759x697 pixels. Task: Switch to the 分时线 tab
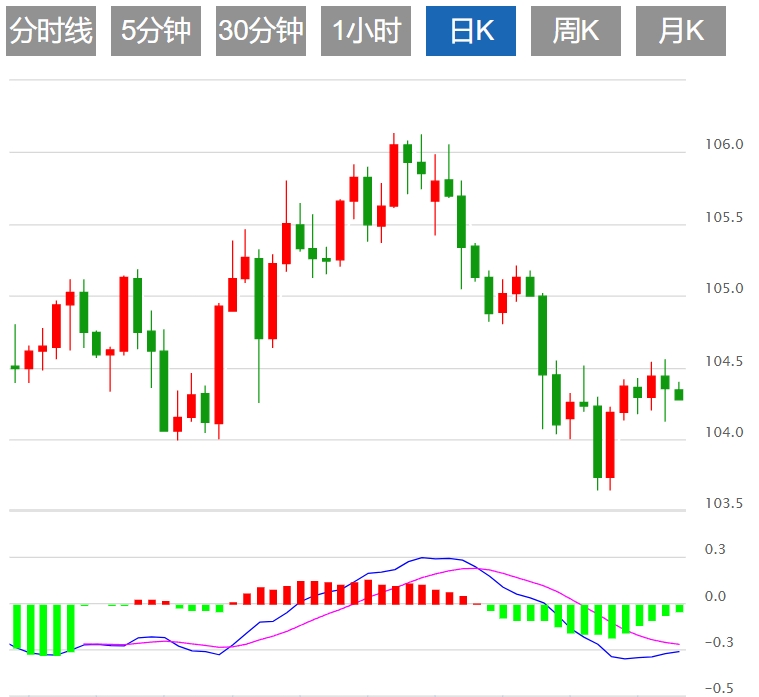click(x=50, y=31)
